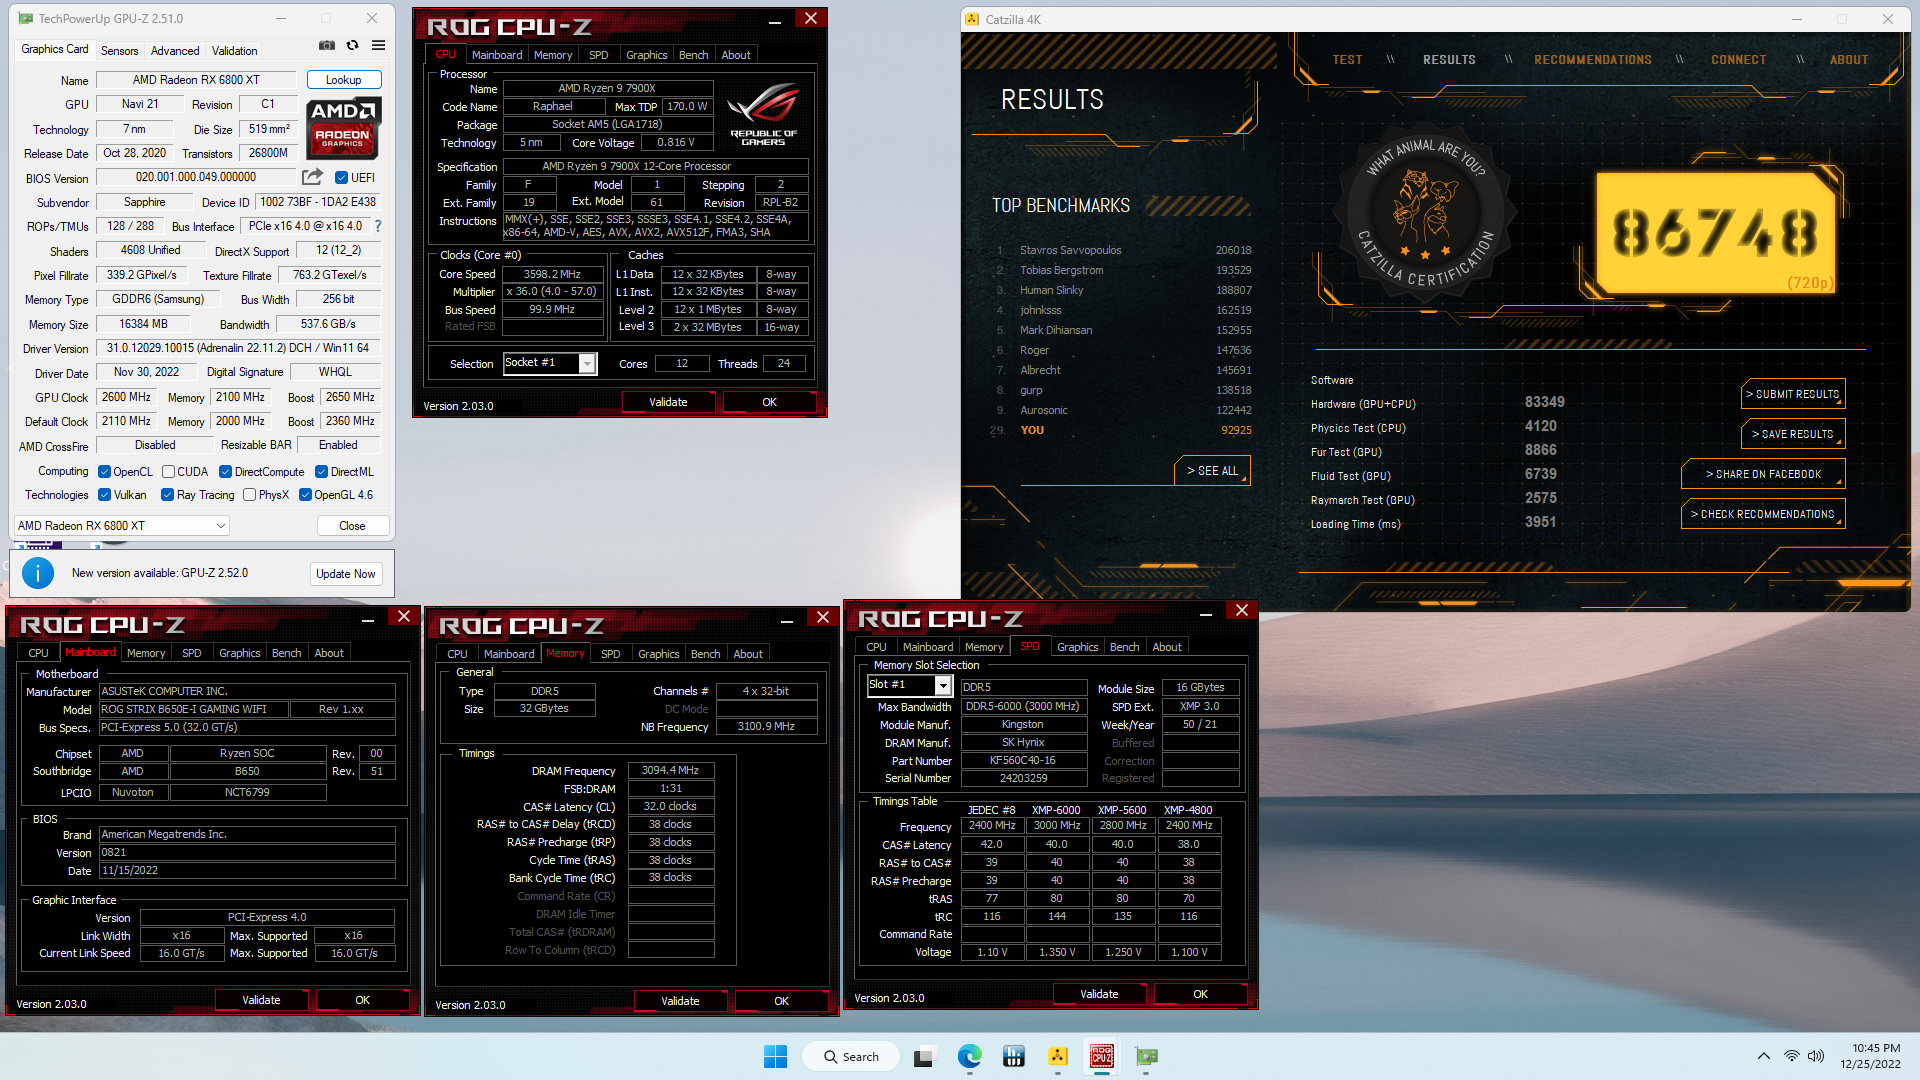
Task: Toggle PhysX checkbox
Action: click(x=248, y=495)
